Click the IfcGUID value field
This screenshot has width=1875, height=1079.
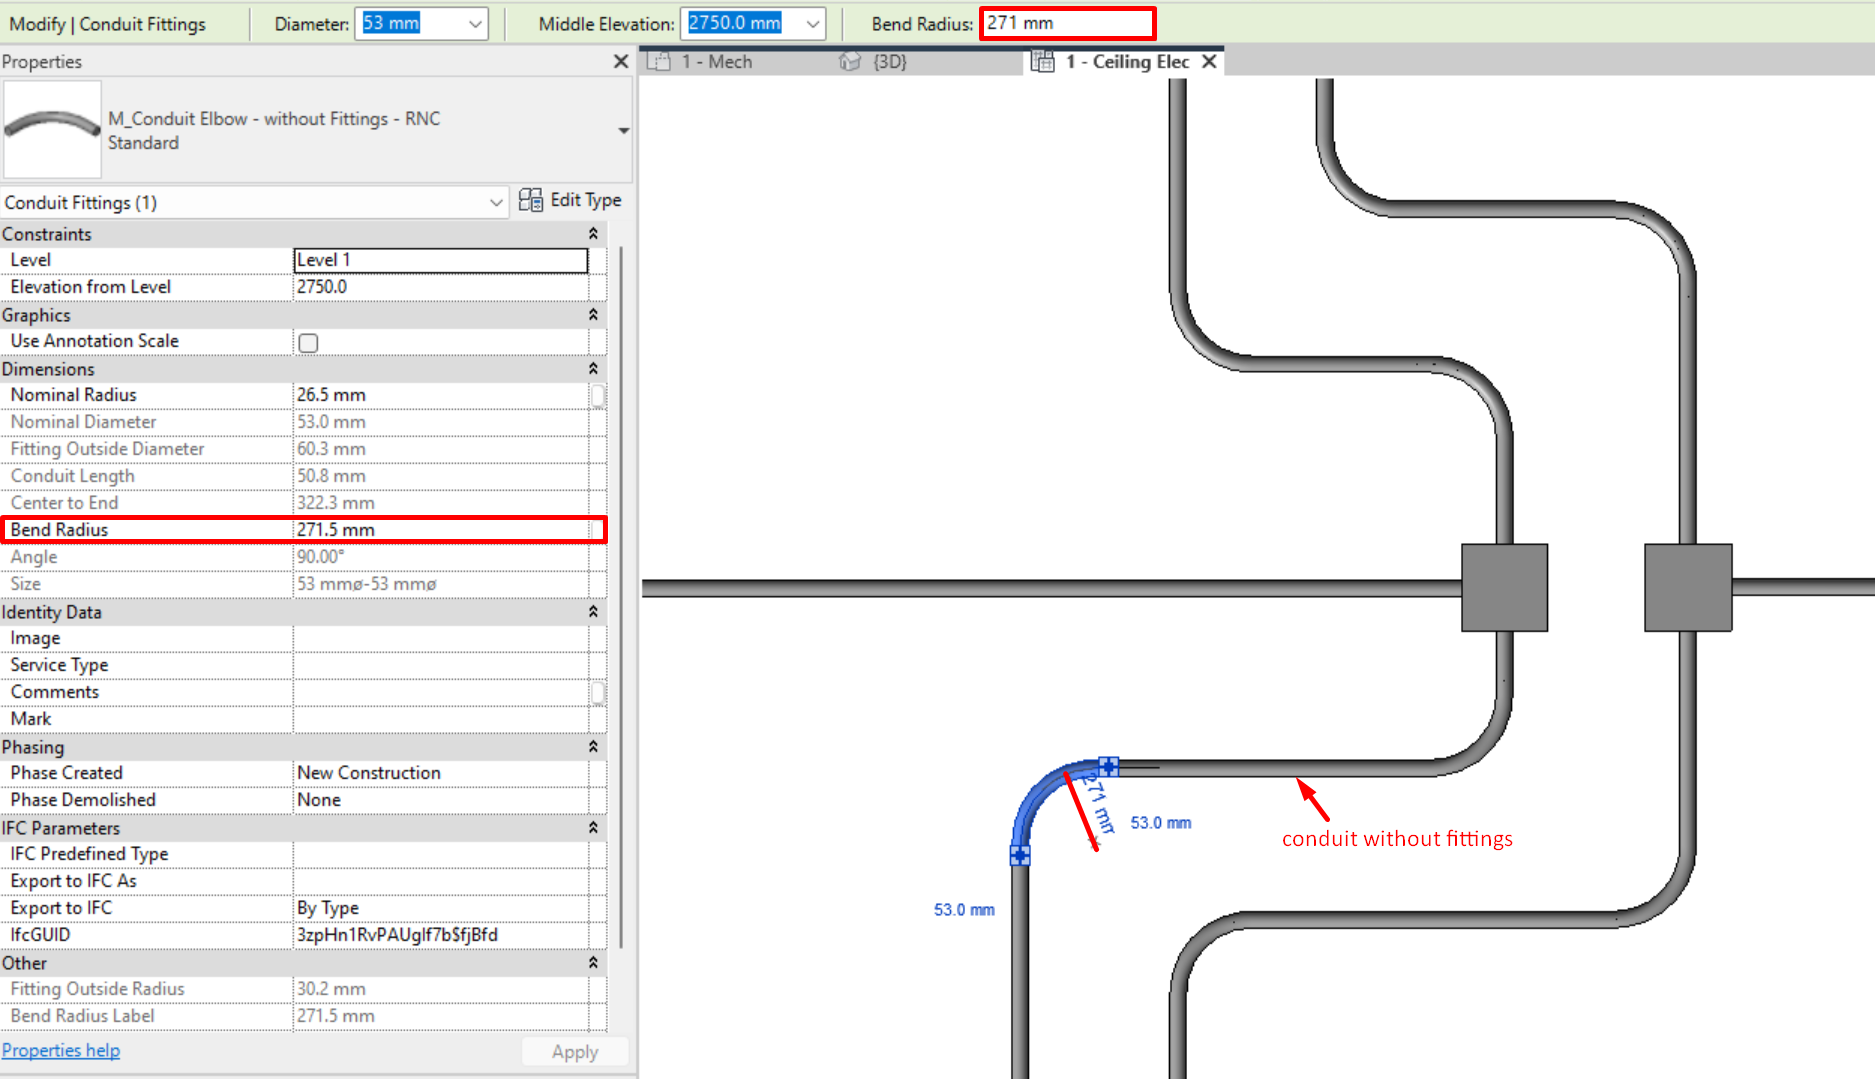click(441, 935)
